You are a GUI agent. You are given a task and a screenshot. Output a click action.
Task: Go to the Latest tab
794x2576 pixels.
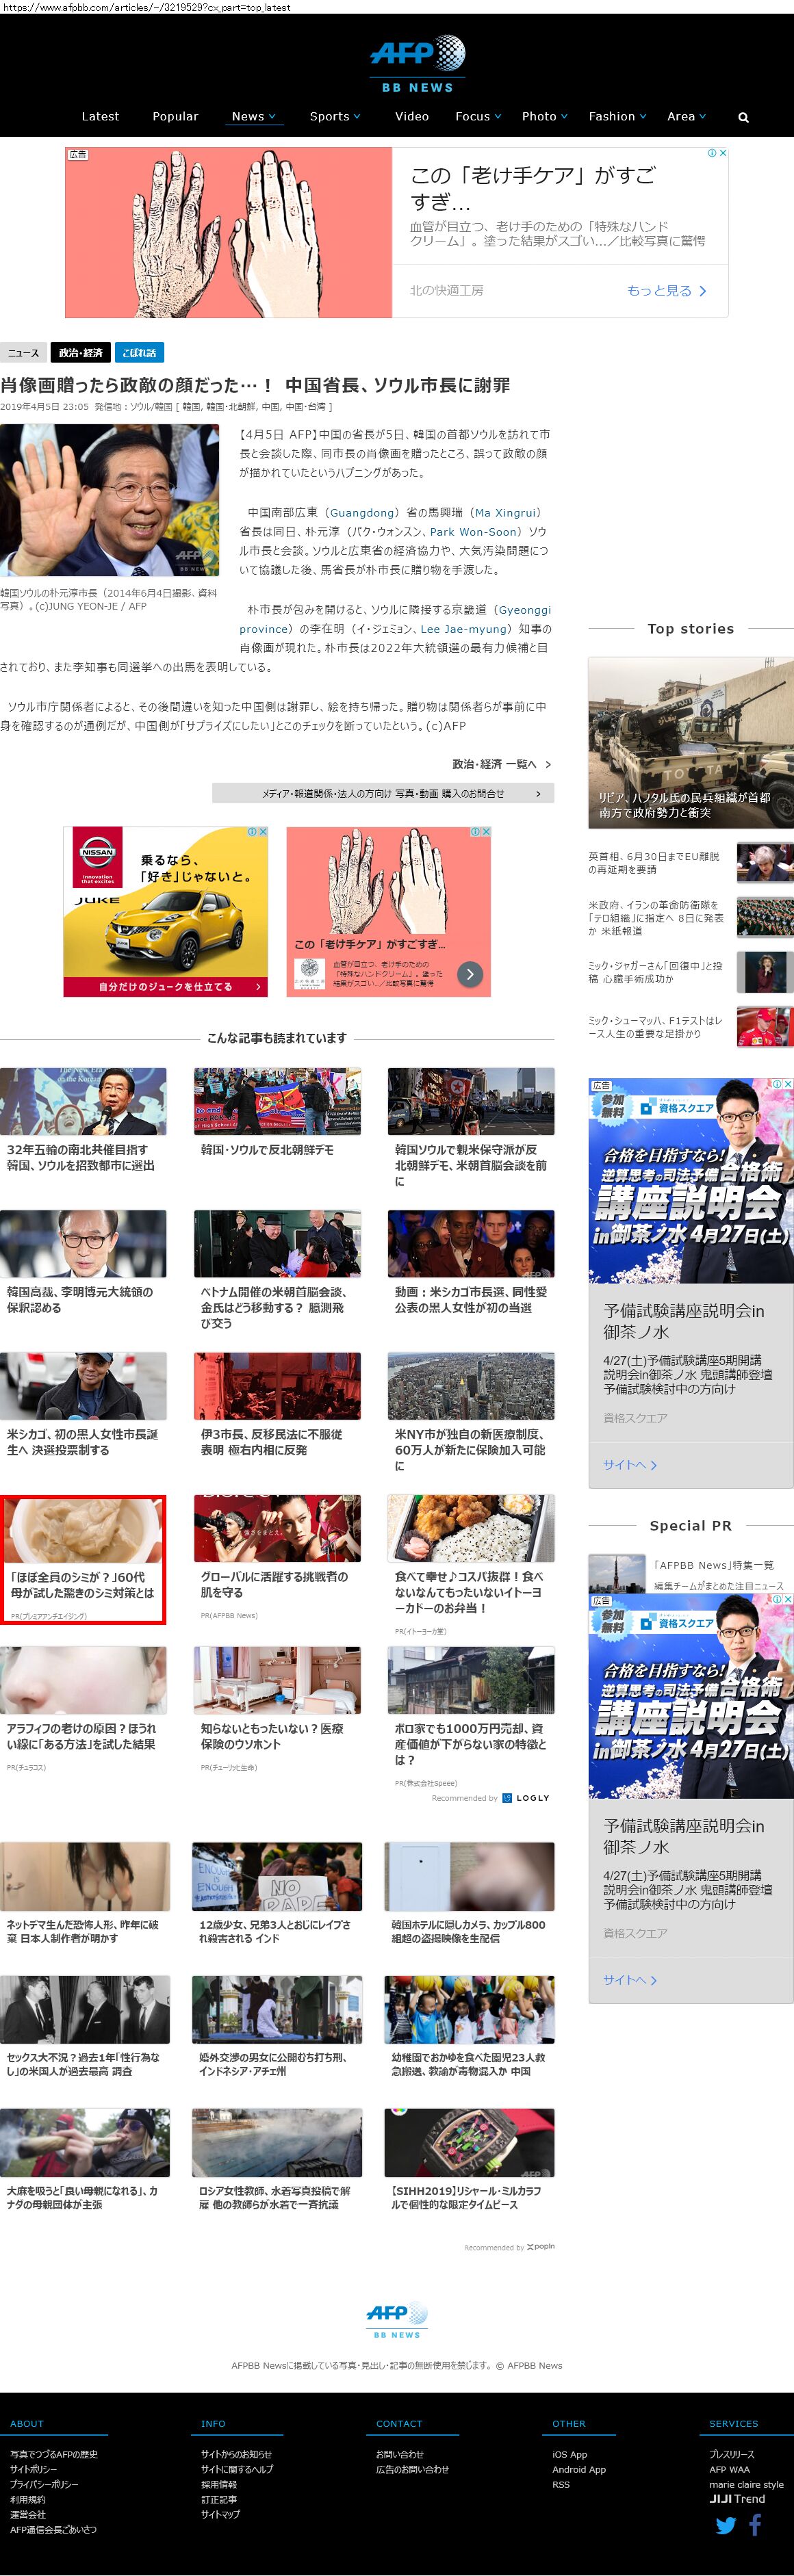click(100, 117)
